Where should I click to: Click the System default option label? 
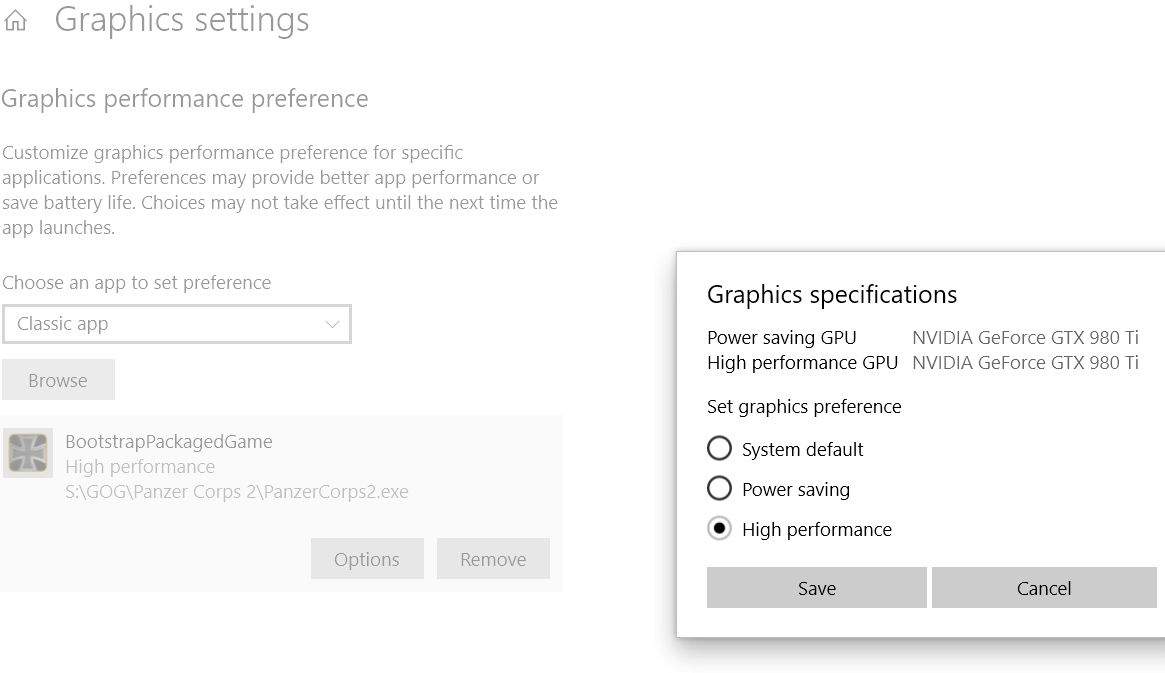(x=802, y=449)
